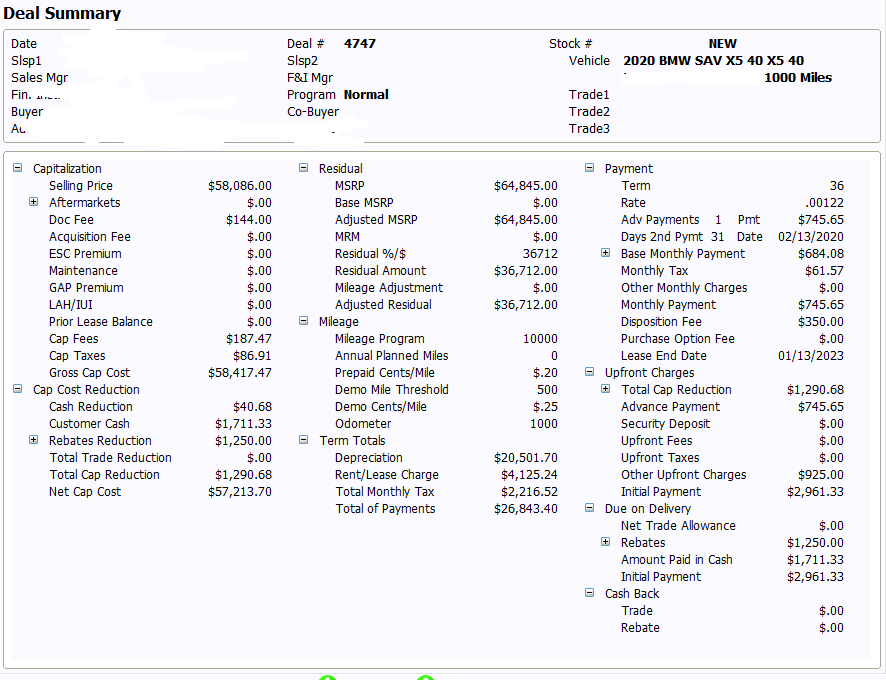Collapse the Payment section
886x680 pixels.
[589, 168]
